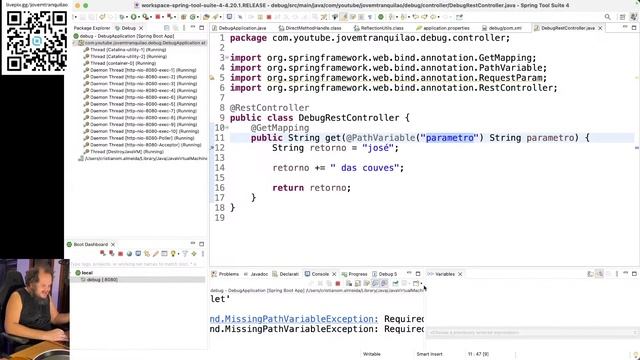Toggle the highlighted mark occurrences toolbar button
The height and width of the screenshot is (360, 640).
click(x=344, y=17)
